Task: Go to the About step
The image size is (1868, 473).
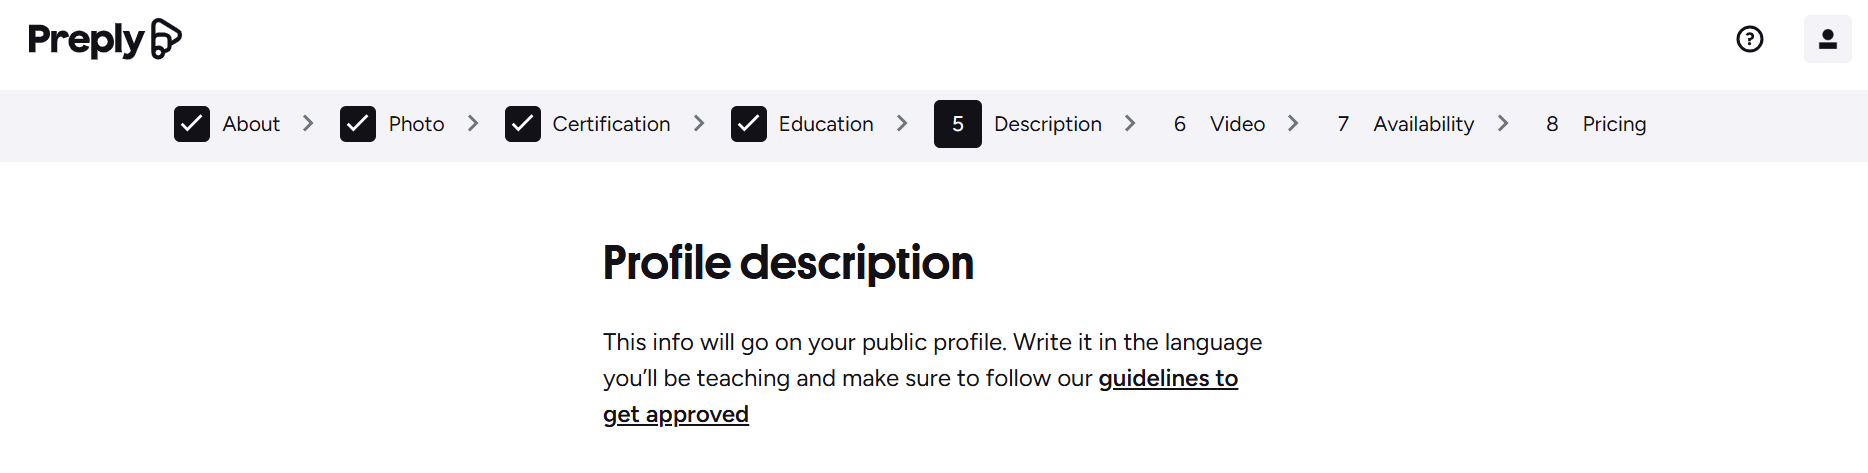Action: click(251, 124)
